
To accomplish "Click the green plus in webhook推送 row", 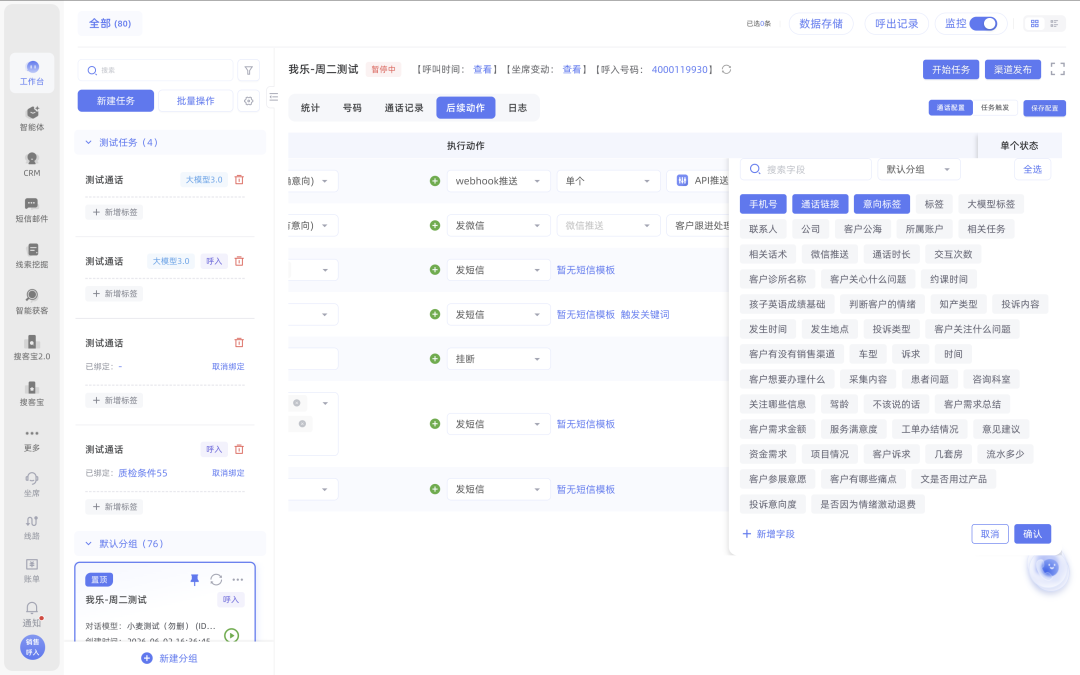I will tap(435, 181).
